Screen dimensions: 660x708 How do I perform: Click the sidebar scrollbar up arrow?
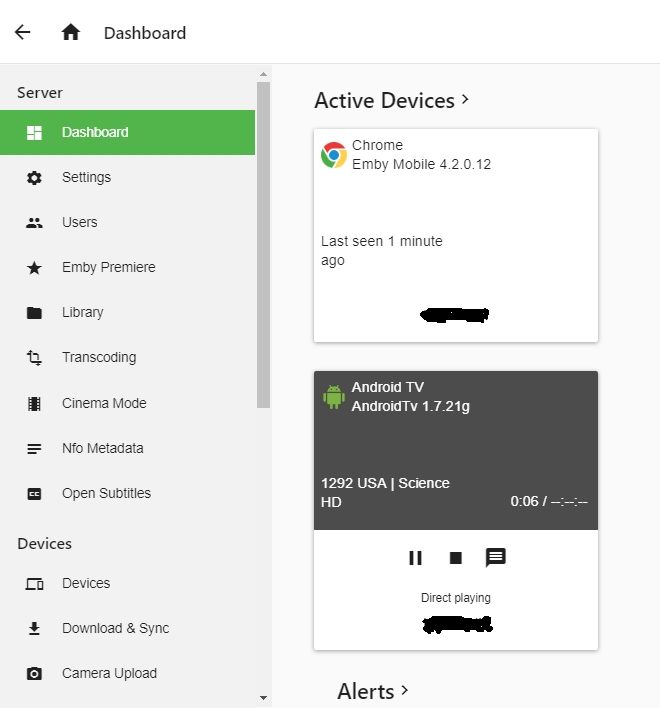click(264, 74)
